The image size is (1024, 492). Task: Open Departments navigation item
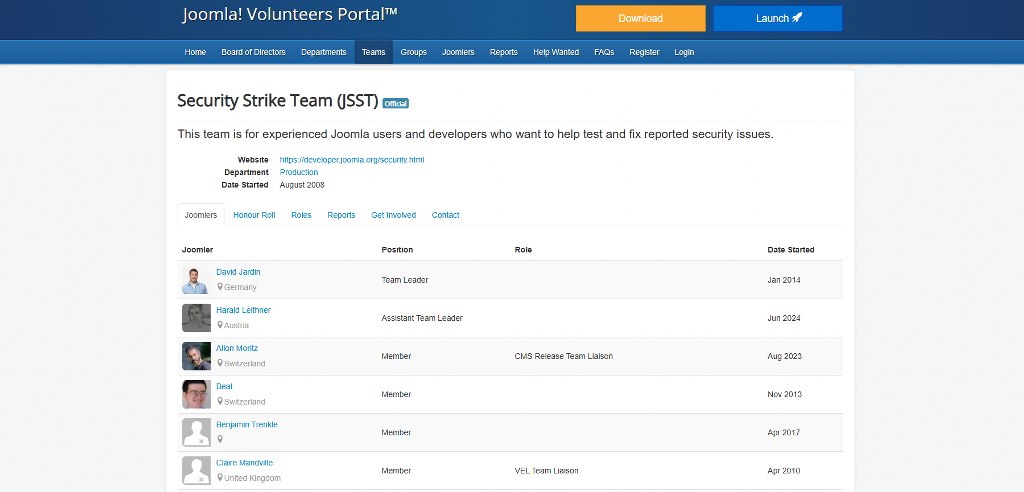[x=324, y=52]
